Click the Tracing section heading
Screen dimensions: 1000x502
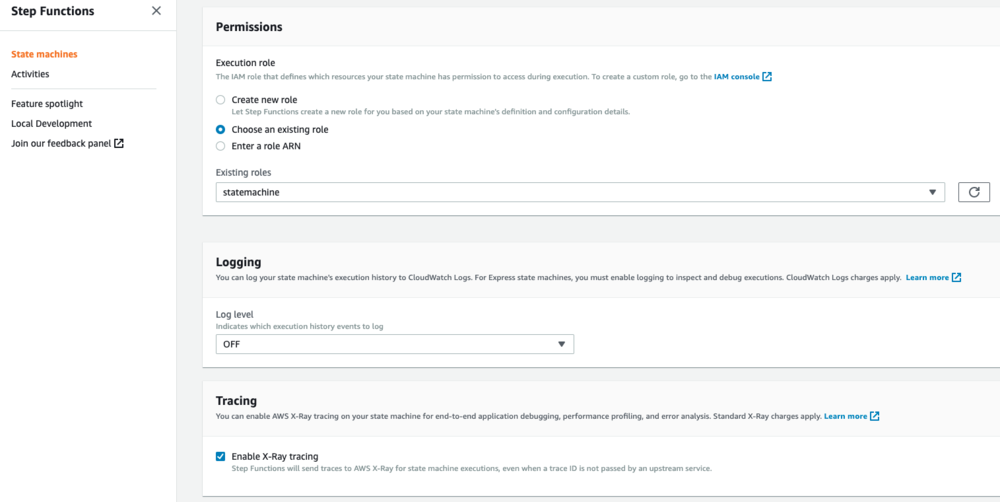point(236,401)
